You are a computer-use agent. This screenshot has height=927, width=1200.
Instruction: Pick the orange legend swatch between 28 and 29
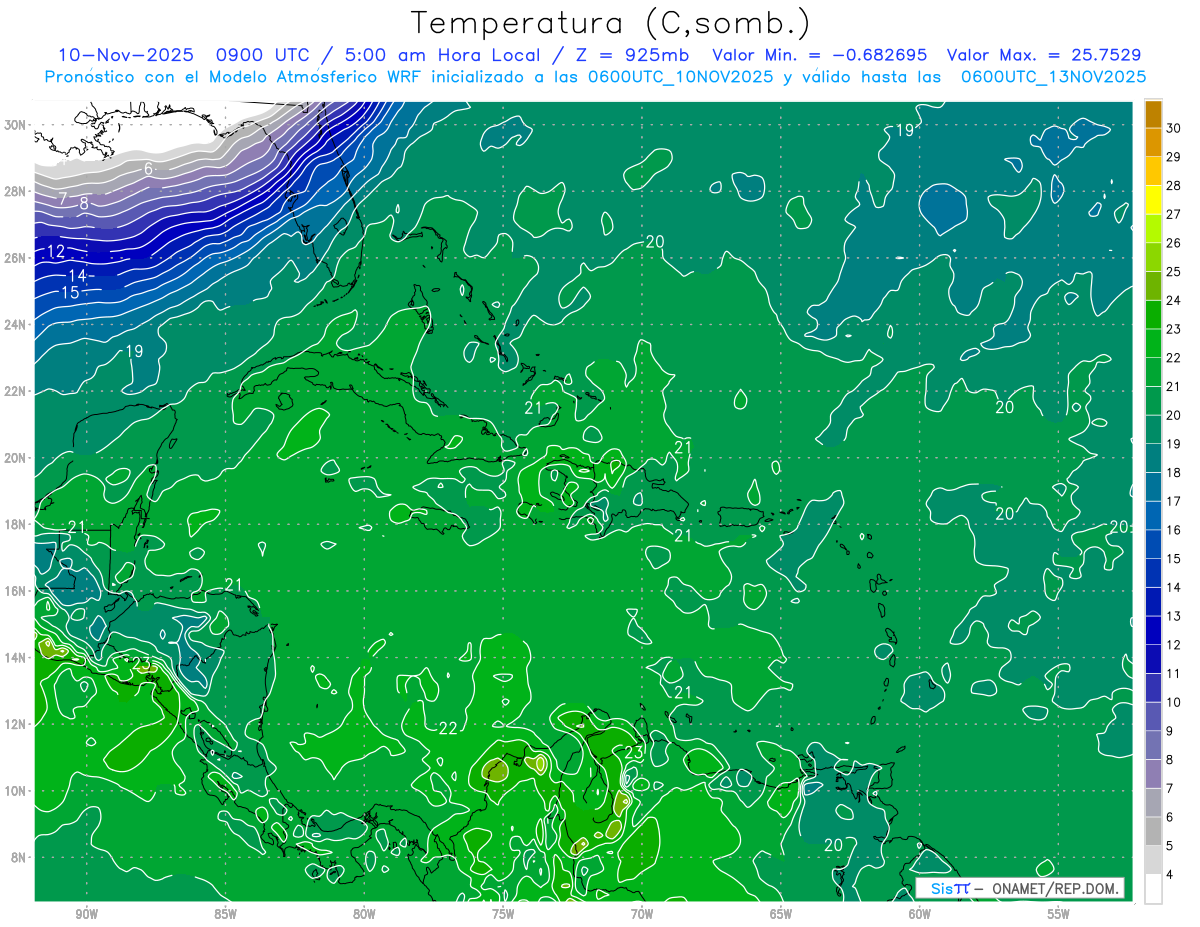click(1153, 171)
